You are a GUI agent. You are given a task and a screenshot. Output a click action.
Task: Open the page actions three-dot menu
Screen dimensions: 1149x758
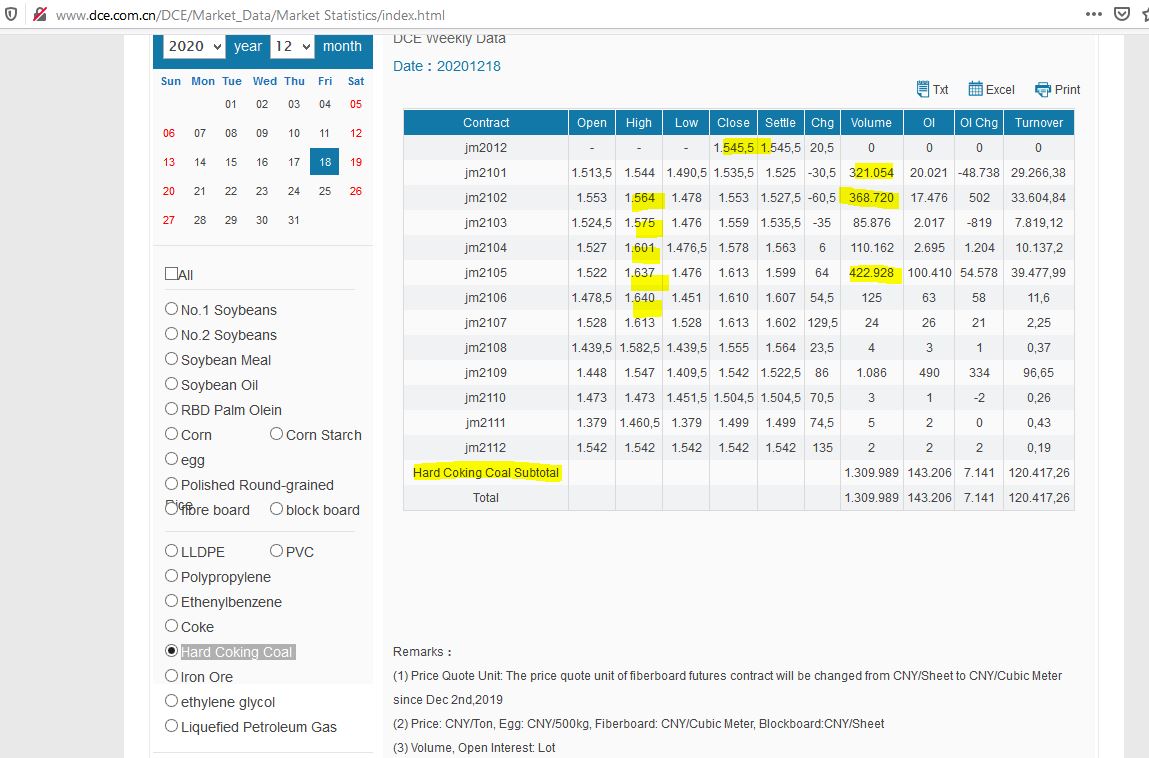[x=1093, y=14]
